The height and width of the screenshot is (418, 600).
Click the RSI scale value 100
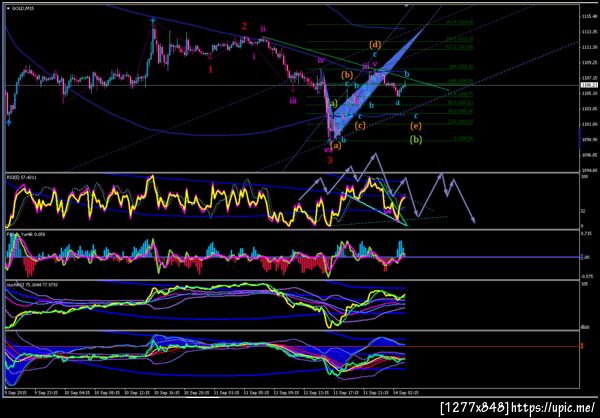584,177
